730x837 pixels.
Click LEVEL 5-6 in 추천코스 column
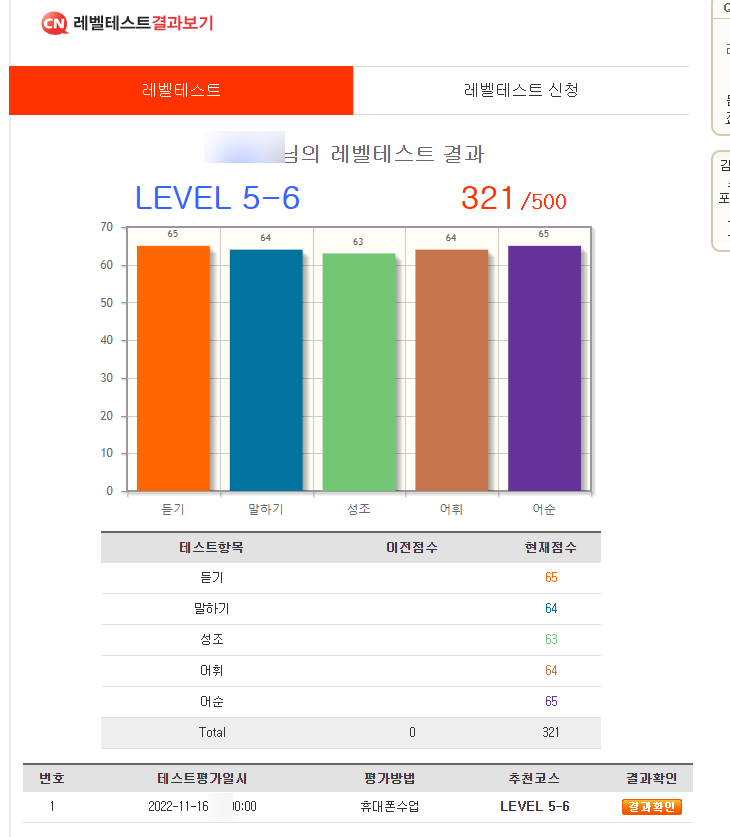point(535,807)
